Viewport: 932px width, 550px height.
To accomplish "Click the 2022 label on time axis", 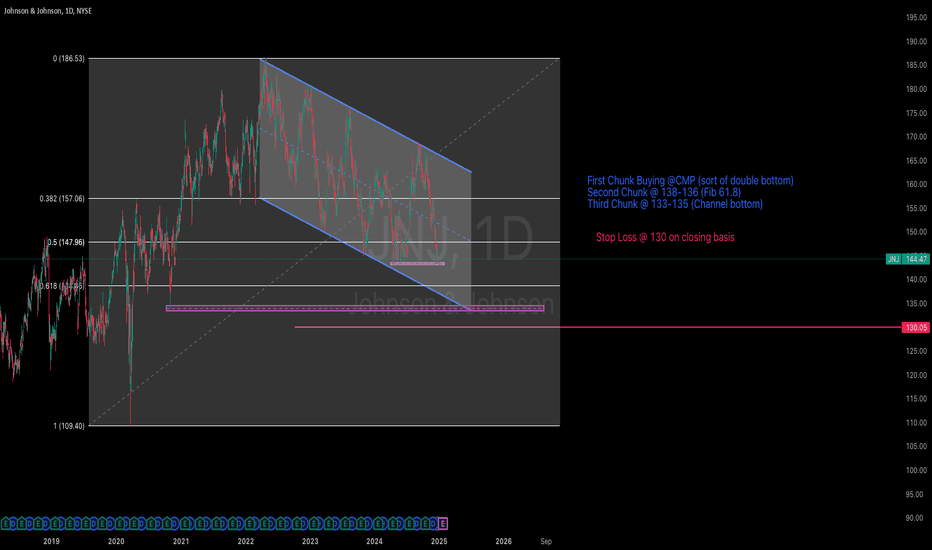I will coord(245,541).
